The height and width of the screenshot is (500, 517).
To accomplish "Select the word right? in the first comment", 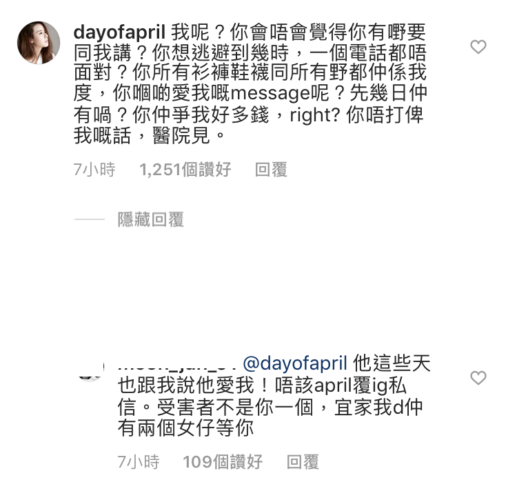I will tap(315, 115).
